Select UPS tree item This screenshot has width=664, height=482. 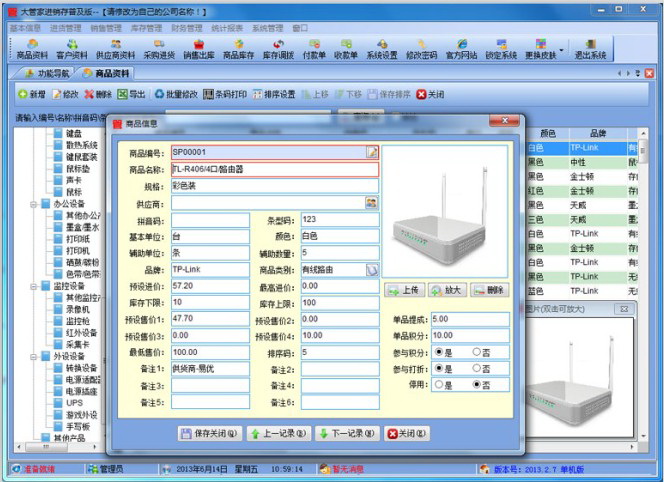75,403
